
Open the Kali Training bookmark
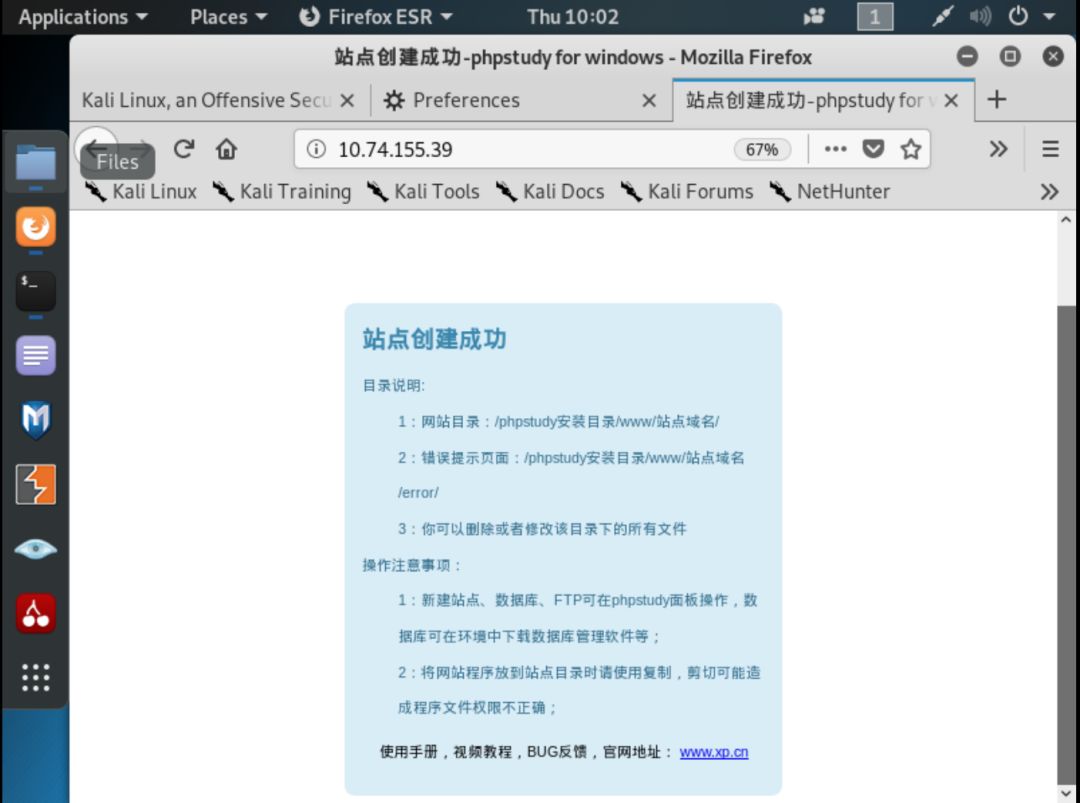coord(281,191)
